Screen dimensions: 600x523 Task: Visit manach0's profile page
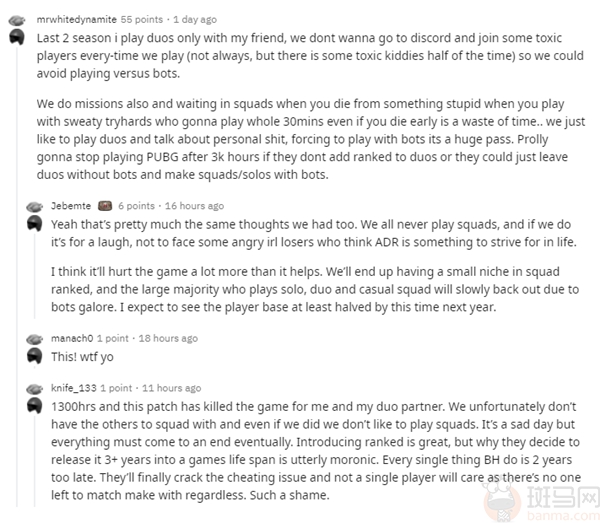click(72, 339)
